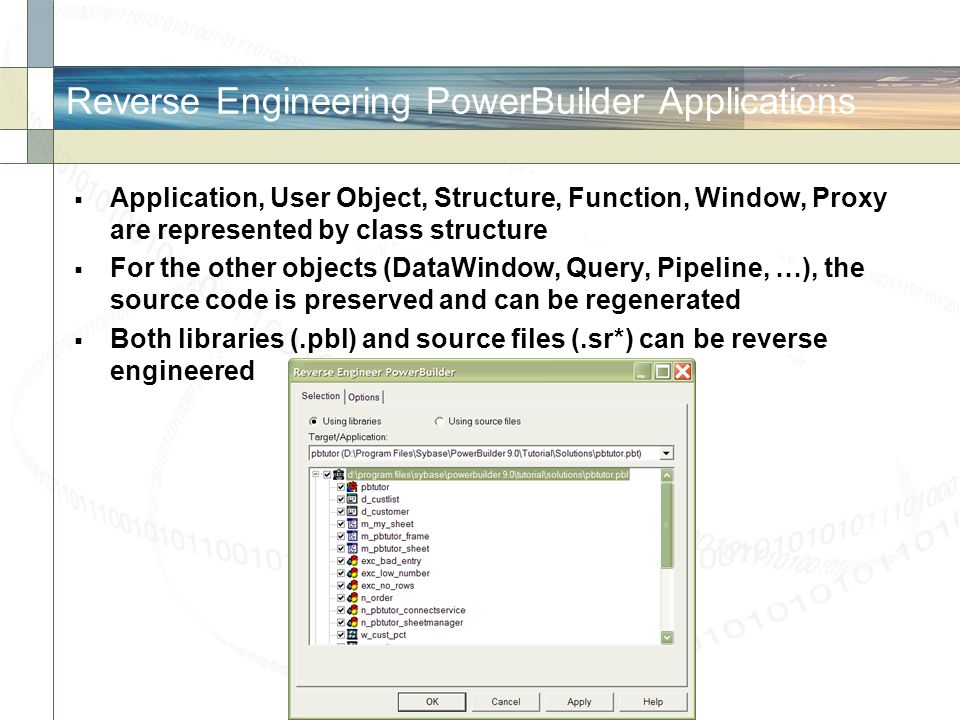Click the m_pbtutor_frame menu icon
Image resolution: width=960 pixels, height=720 pixels.
(x=352, y=536)
